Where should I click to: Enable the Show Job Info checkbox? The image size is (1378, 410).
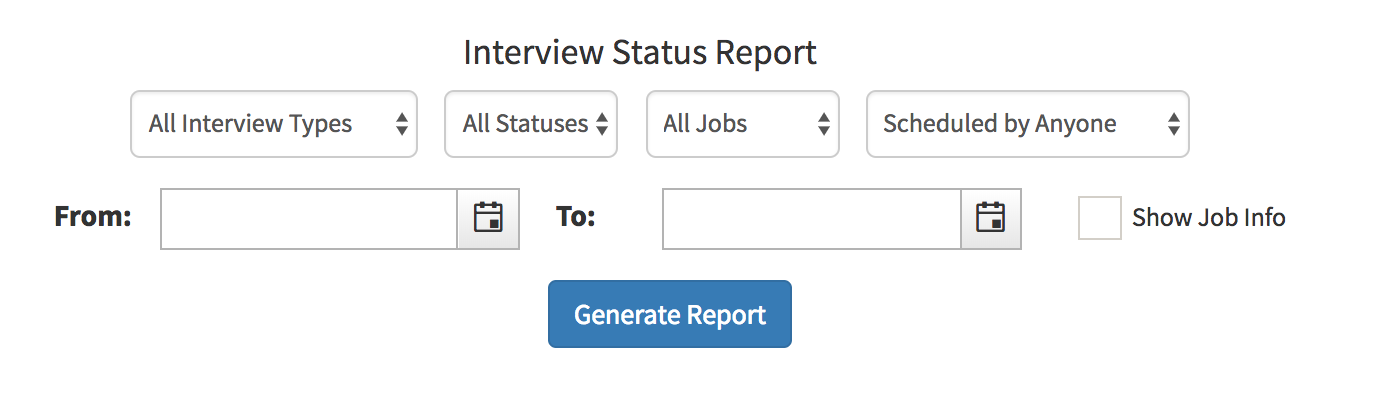[1099, 218]
